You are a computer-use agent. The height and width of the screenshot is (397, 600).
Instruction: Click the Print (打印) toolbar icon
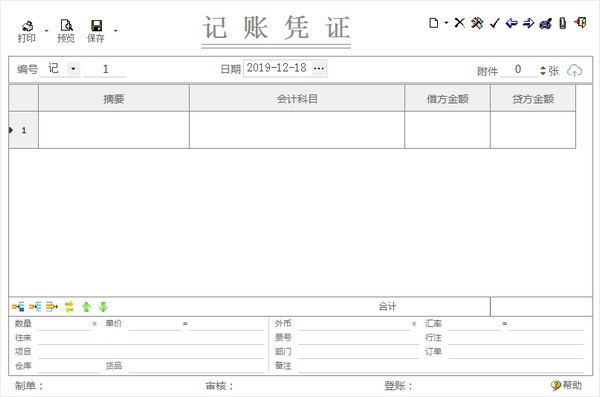tap(27, 31)
